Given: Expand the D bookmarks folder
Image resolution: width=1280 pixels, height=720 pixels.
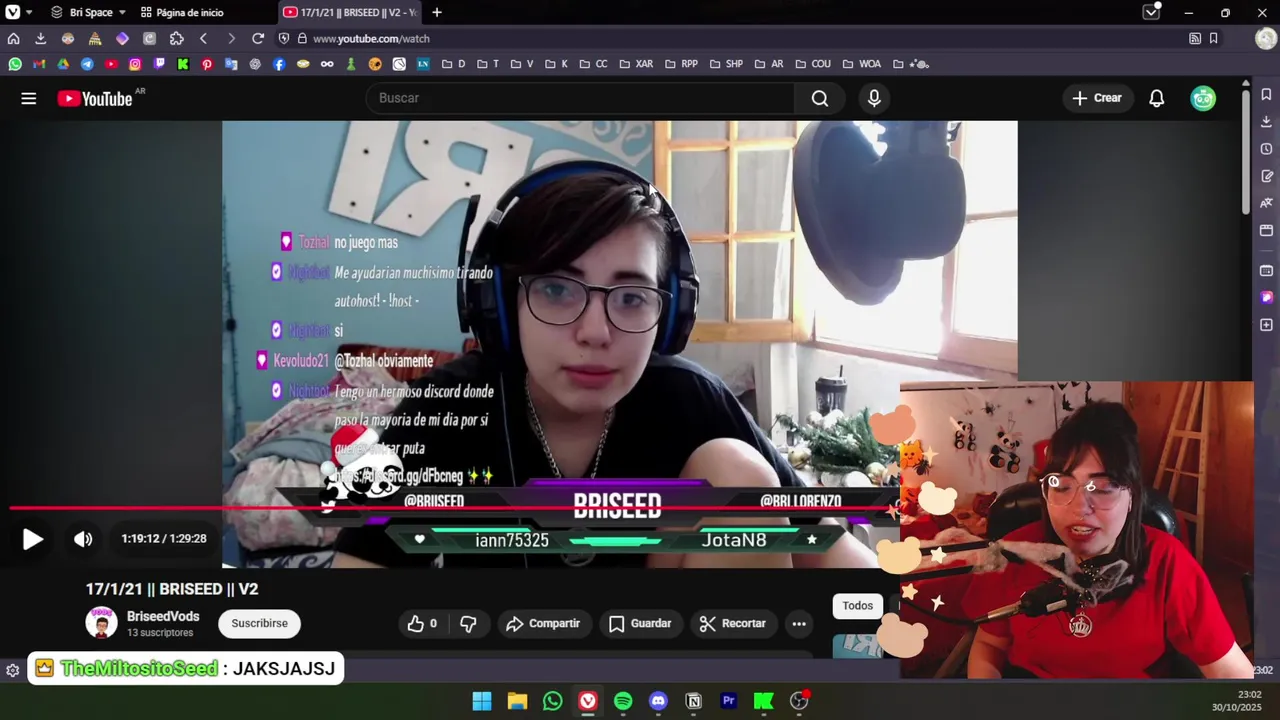Looking at the screenshot, I should pyautogui.click(x=453, y=64).
